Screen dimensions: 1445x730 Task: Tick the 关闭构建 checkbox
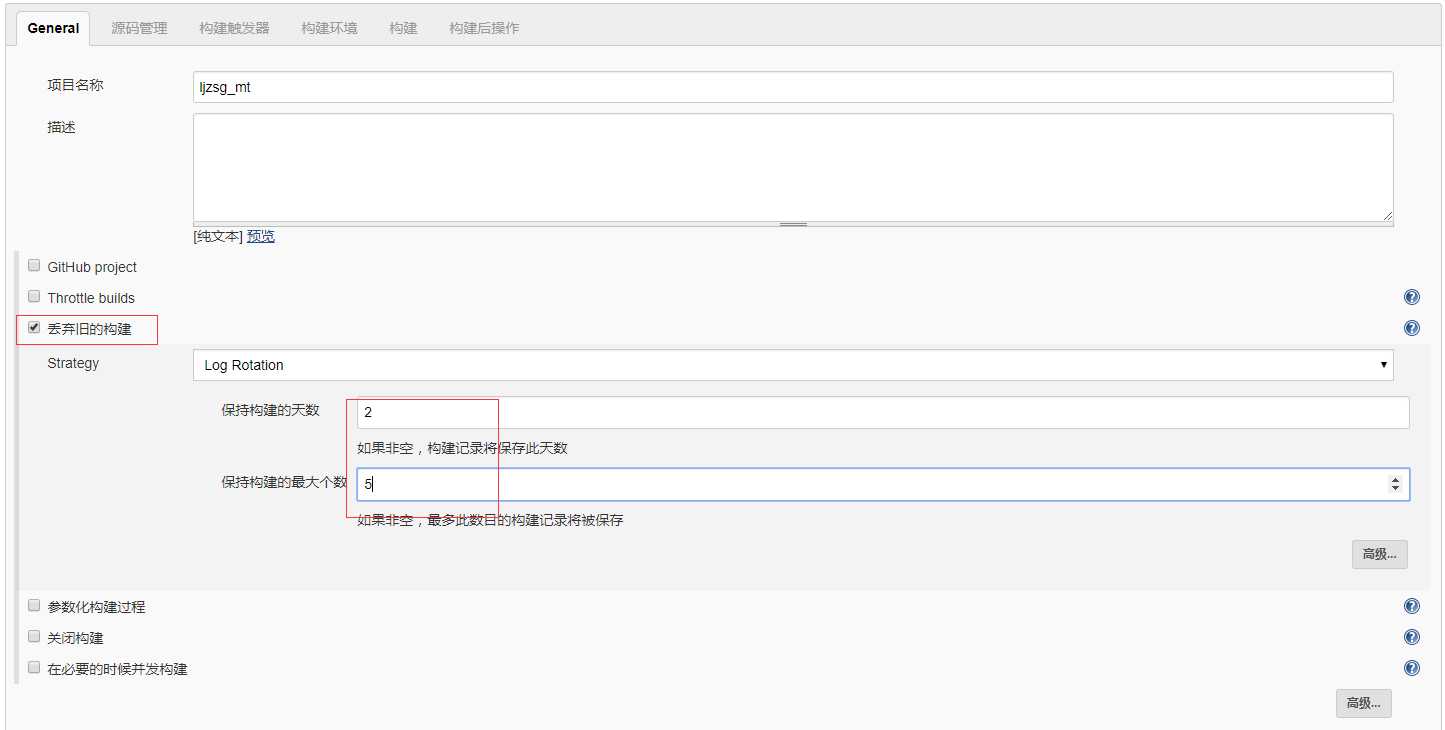click(x=34, y=637)
